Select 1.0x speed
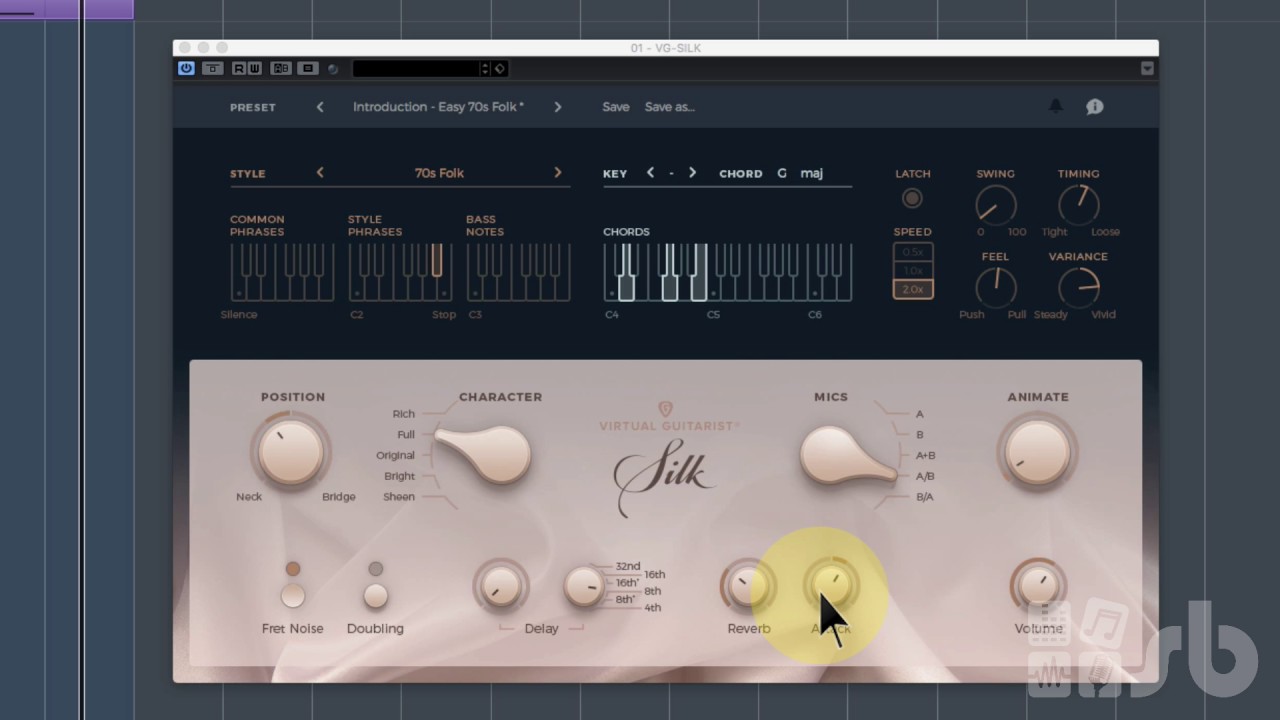The image size is (1280, 720). (913, 271)
